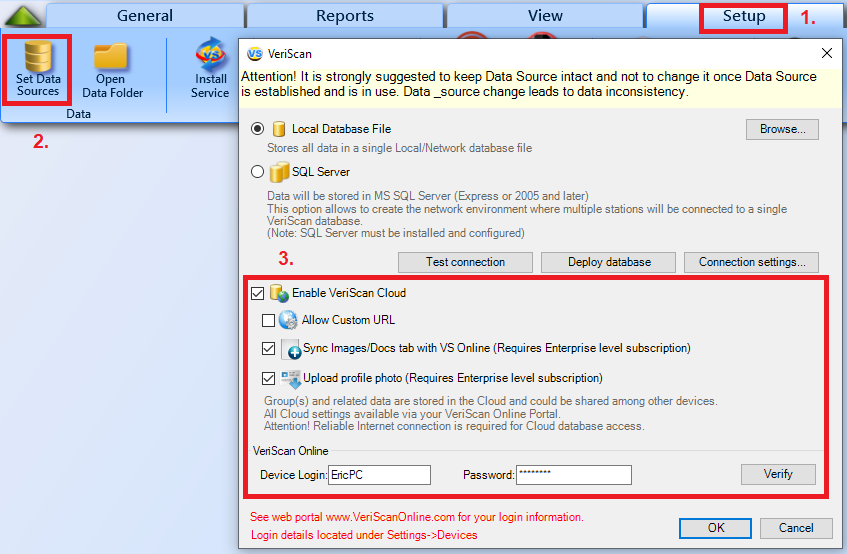This screenshot has width=847, height=554.
Task: Select Local Database File radio button
Action: point(258,129)
